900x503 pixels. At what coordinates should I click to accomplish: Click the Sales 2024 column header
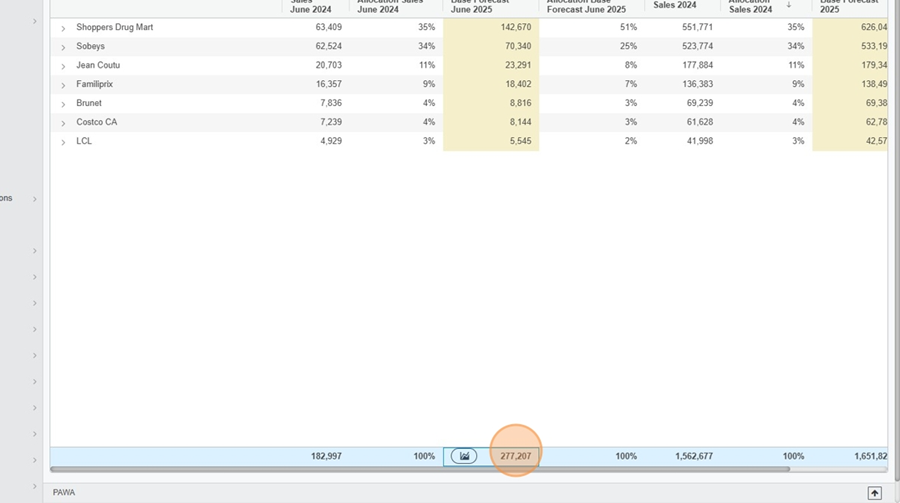675,5
